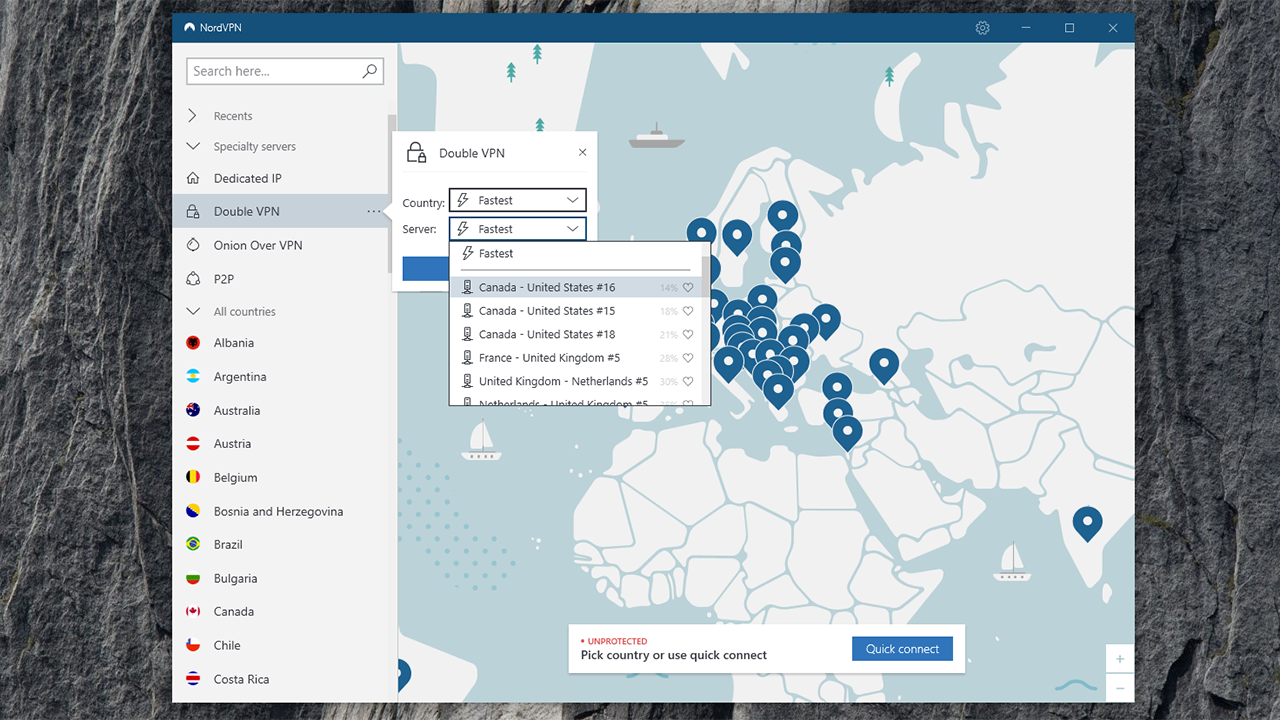This screenshot has height=720, width=1280.
Task: Expand the Recents section
Action: 193,116
